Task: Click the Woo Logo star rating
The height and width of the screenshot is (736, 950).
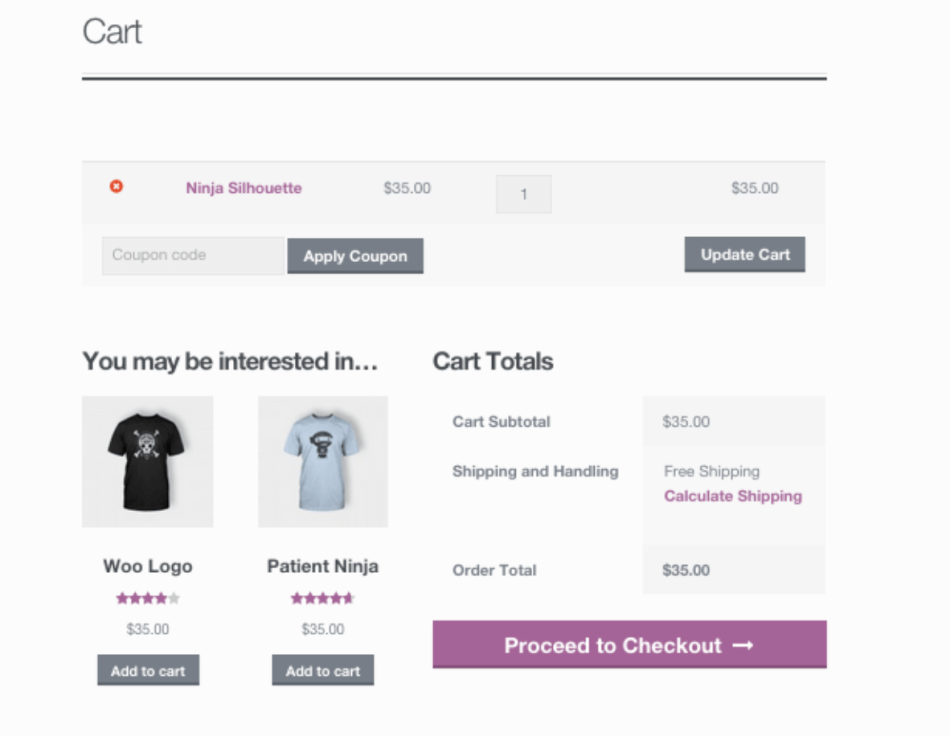Action: 148,599
